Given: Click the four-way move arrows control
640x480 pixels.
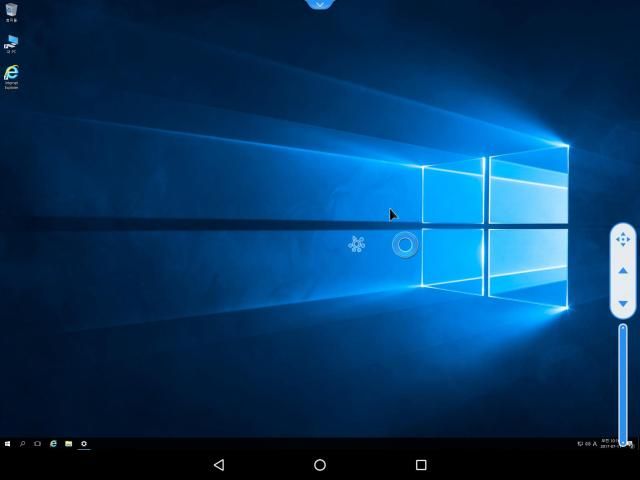Looking at the screenshot, I should (x=623, y=239).
